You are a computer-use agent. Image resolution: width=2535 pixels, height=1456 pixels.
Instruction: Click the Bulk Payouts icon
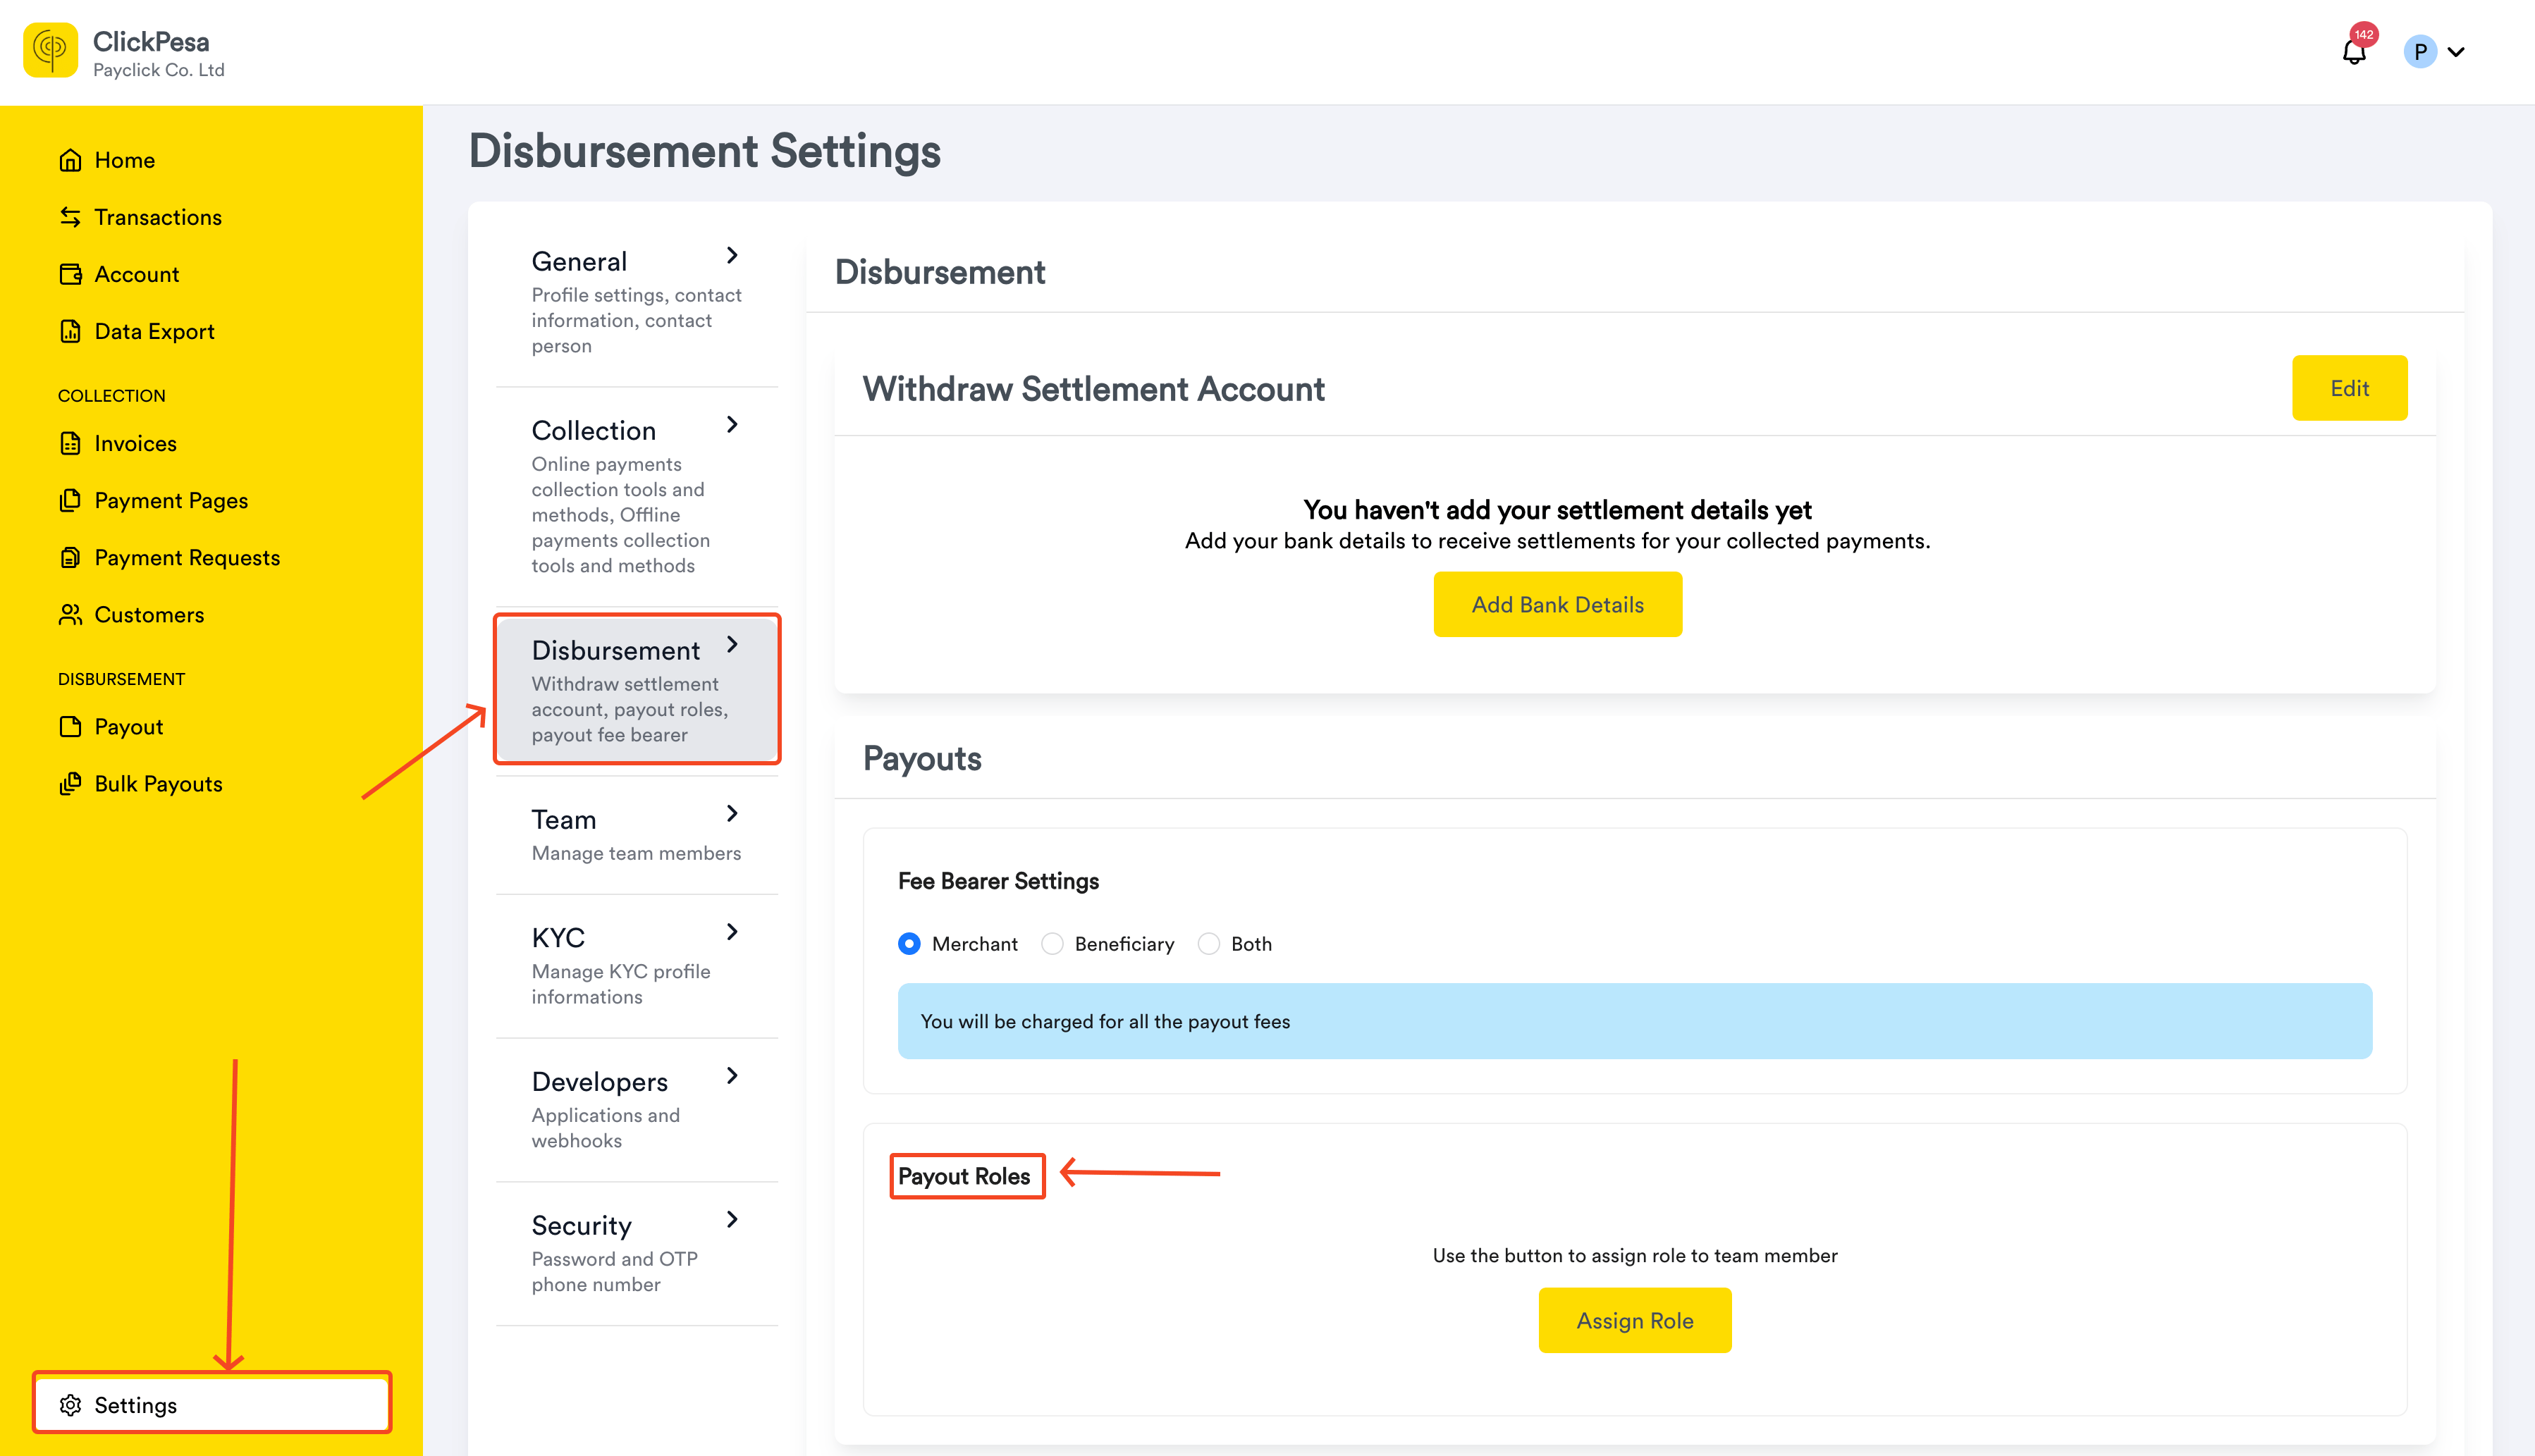coord(70,783)
